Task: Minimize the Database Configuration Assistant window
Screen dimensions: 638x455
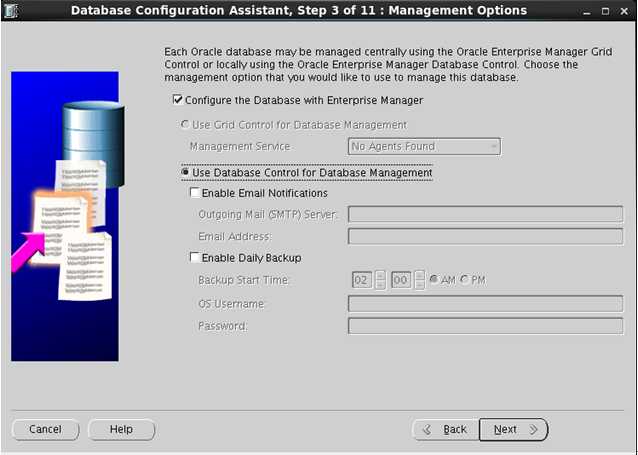Action: coord(587,11)
